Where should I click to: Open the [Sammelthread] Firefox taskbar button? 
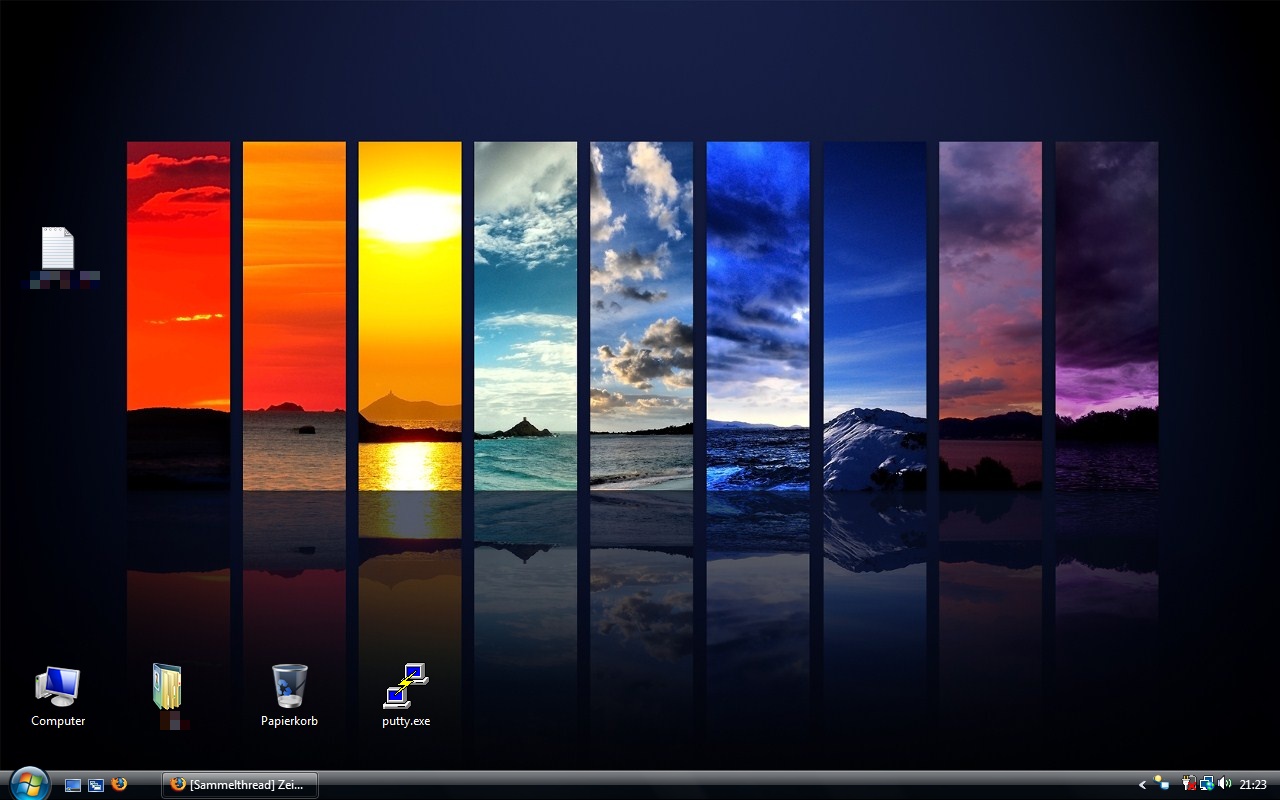coord(240,784)
